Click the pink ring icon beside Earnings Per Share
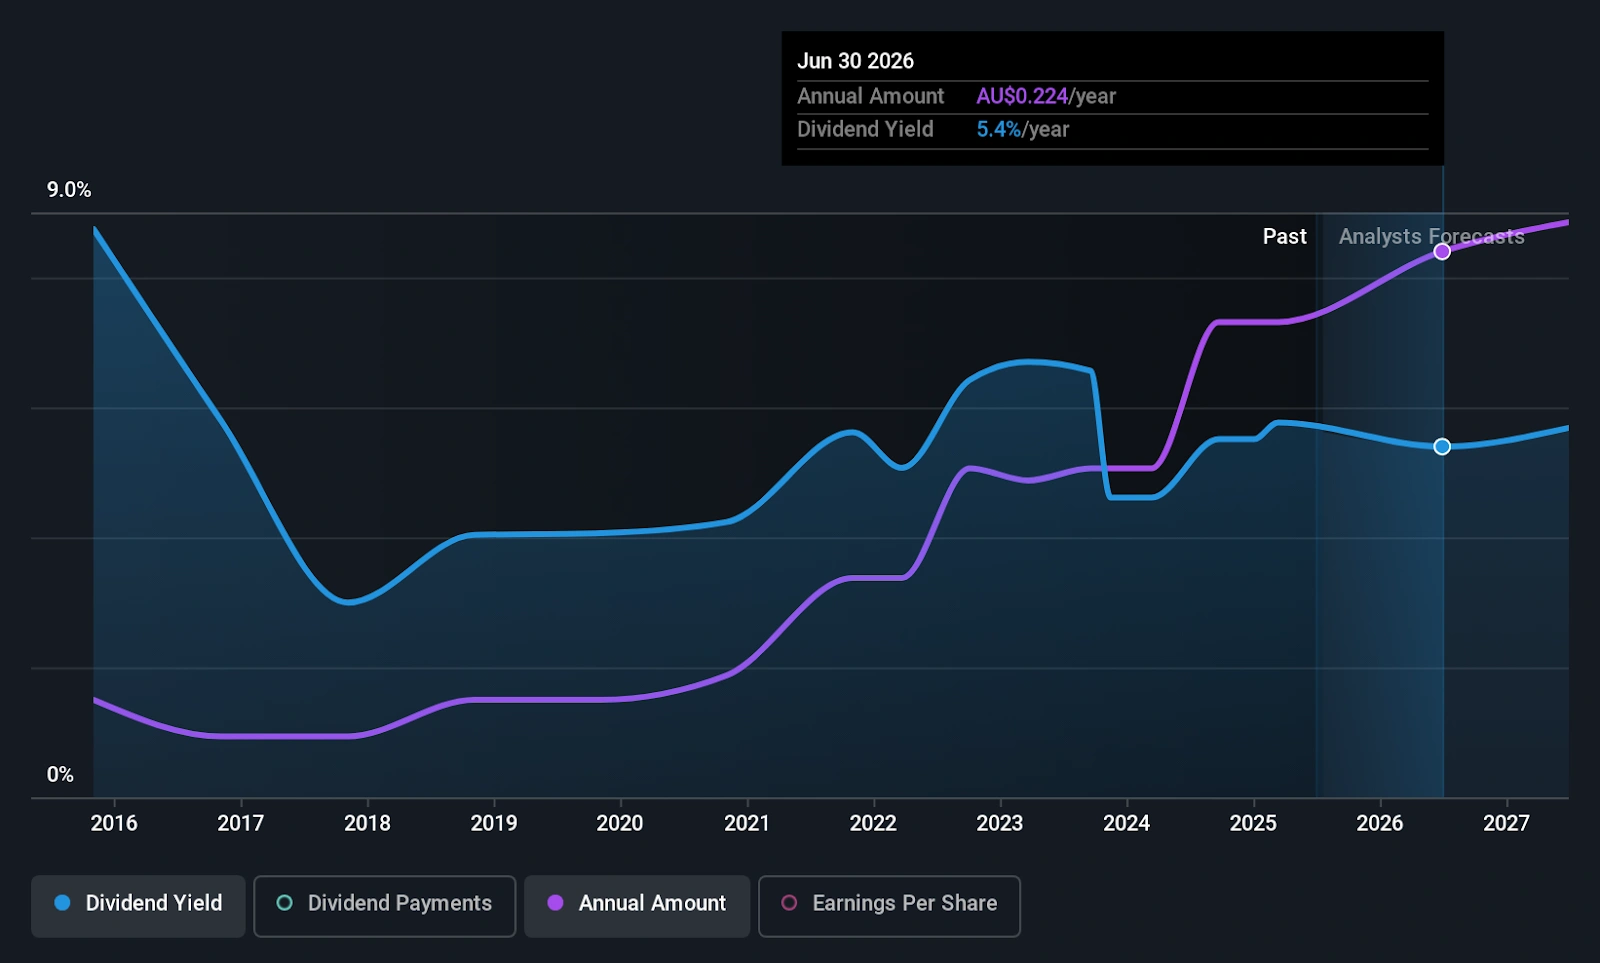Screen dimensions: 1600x963 pos(789,903)
